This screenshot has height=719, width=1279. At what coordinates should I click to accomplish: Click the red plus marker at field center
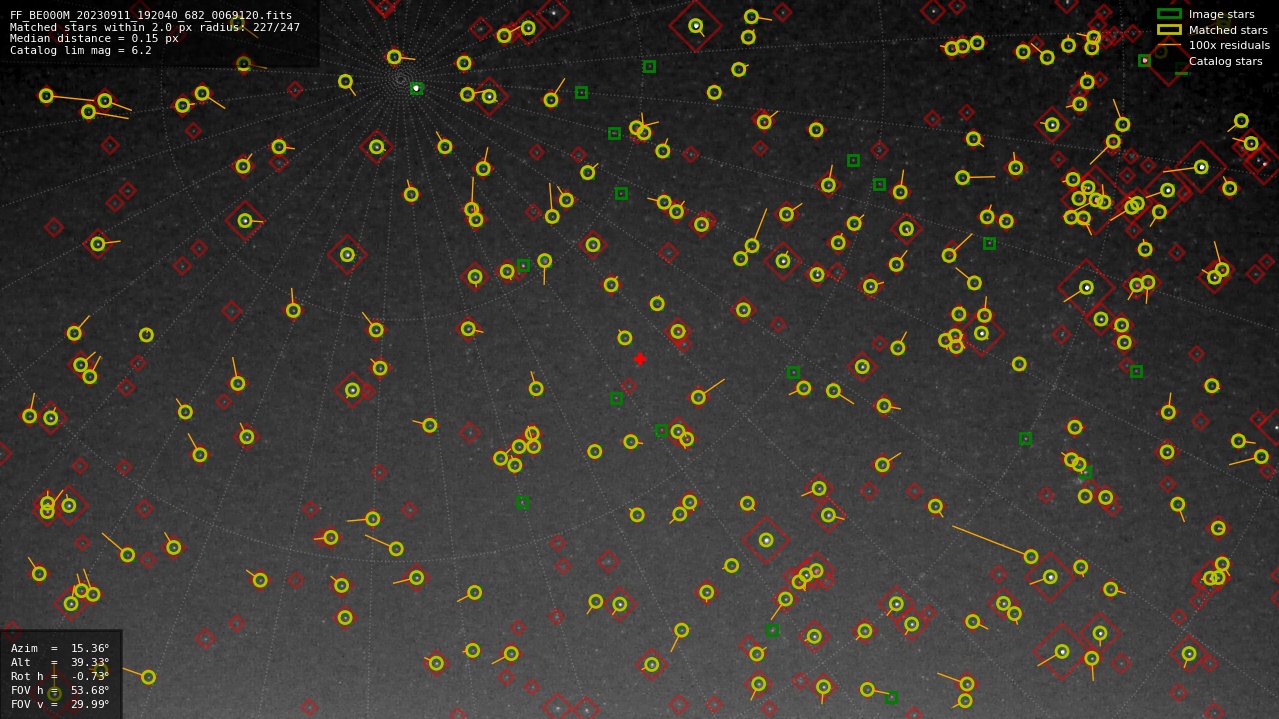640,359
